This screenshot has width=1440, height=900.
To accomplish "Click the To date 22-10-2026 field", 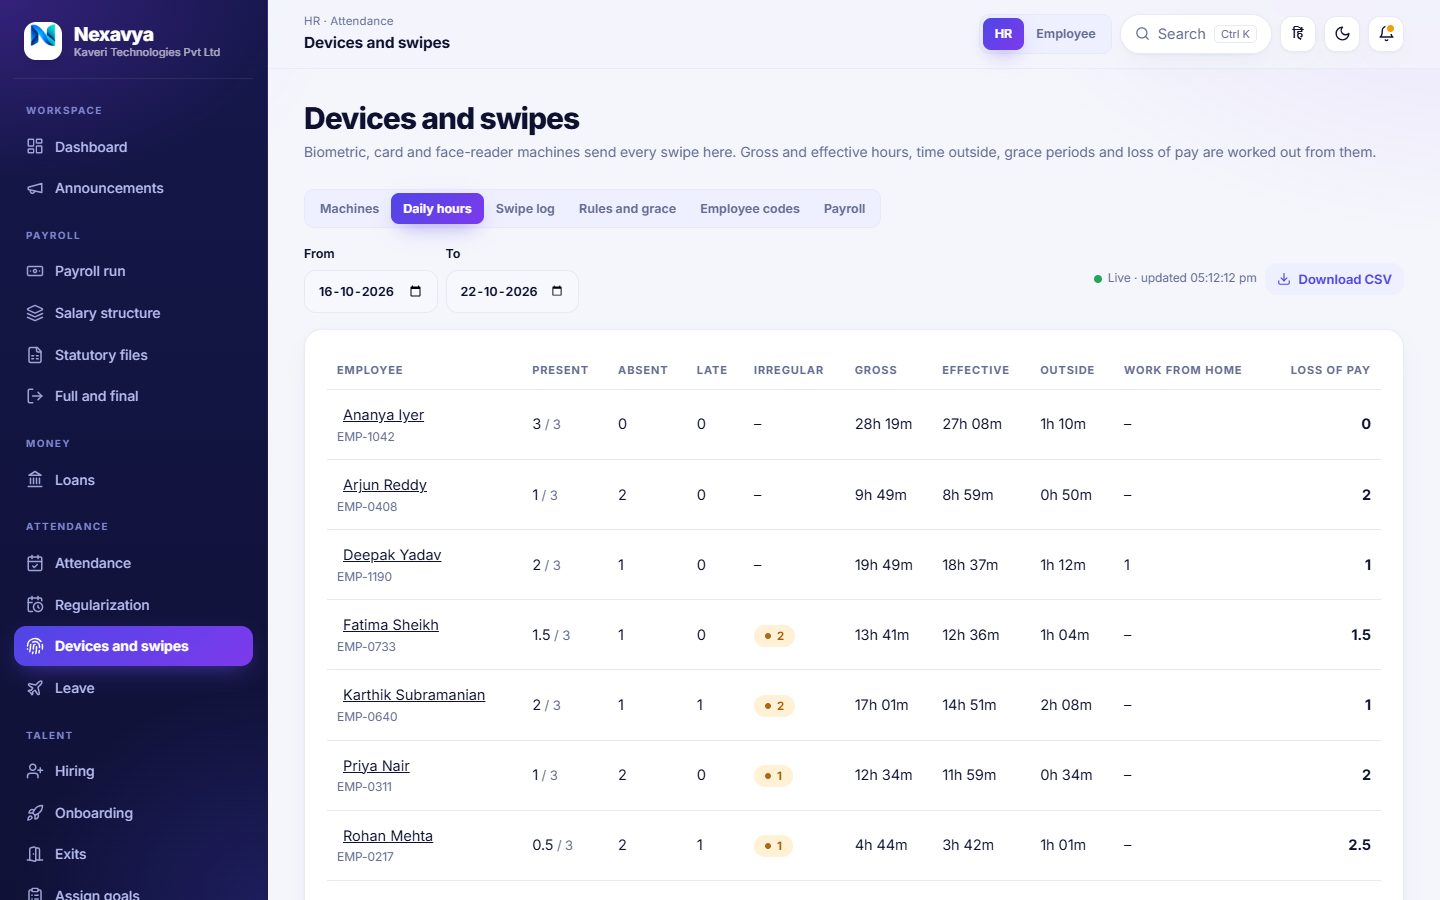I will tap(512, 291).
